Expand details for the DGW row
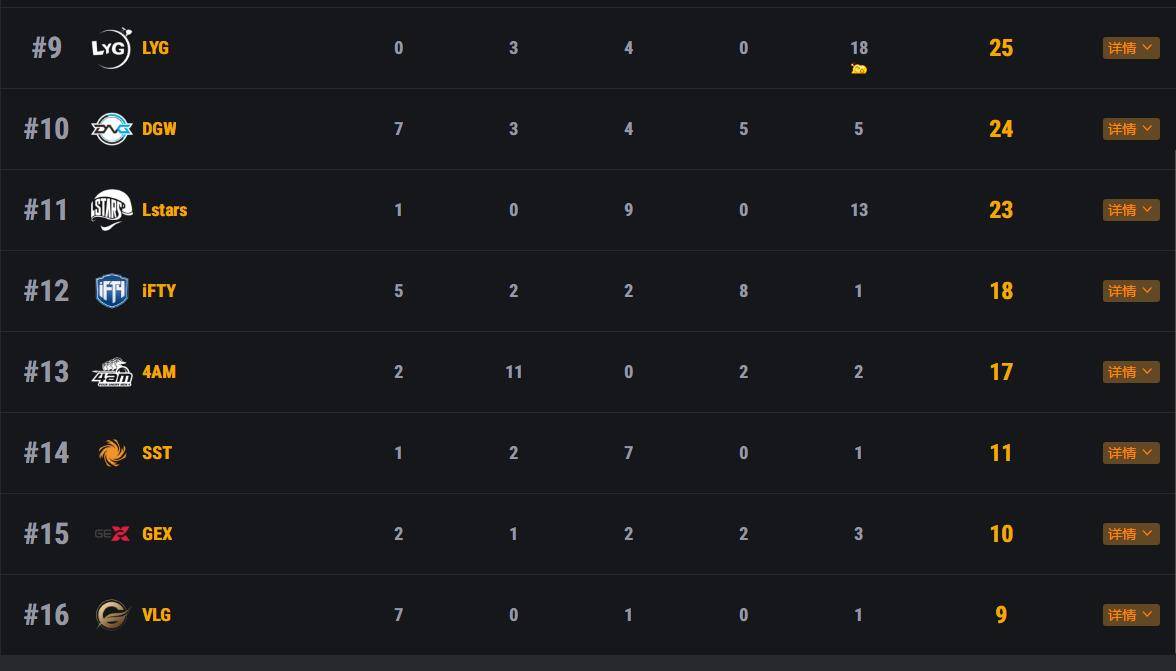This screenshot has width=1176, height=671. [1131, 129]
